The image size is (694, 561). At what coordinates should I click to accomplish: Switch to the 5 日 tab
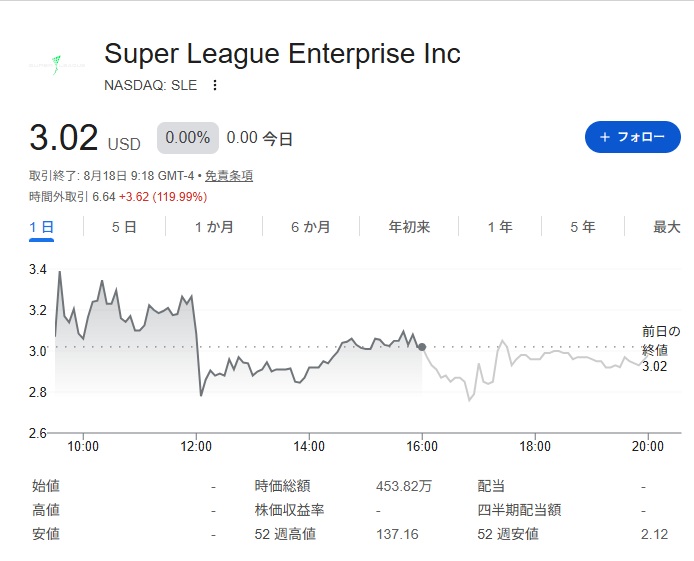click(124, 227)
